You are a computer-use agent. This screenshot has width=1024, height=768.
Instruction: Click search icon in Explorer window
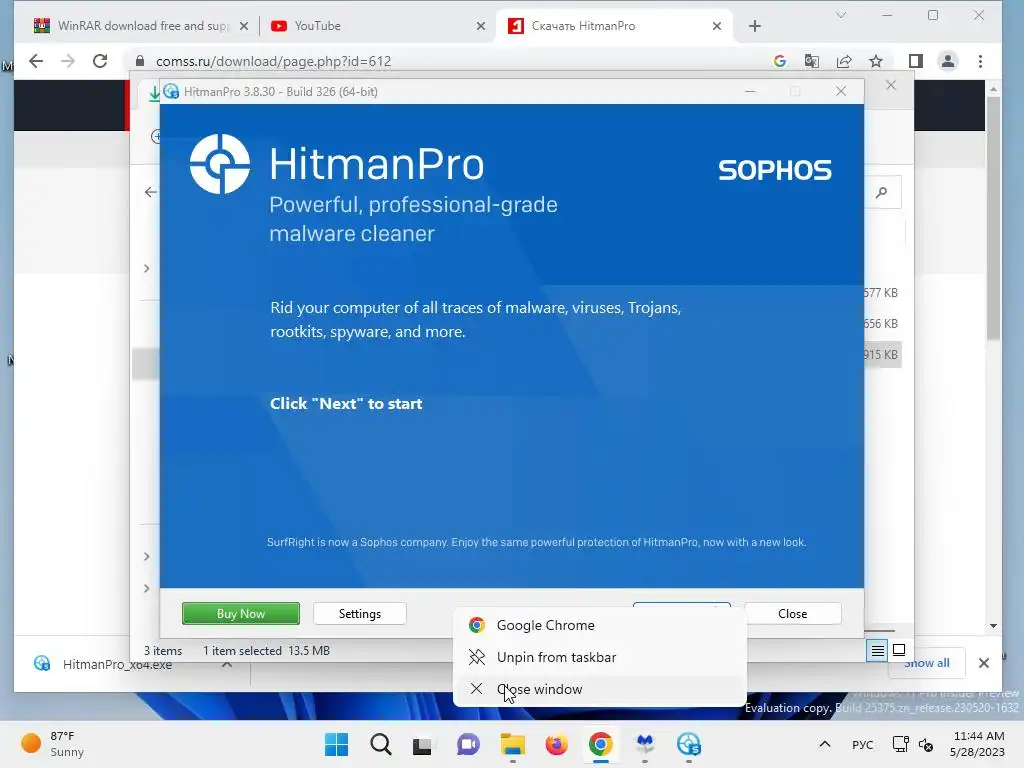(882, 192)
